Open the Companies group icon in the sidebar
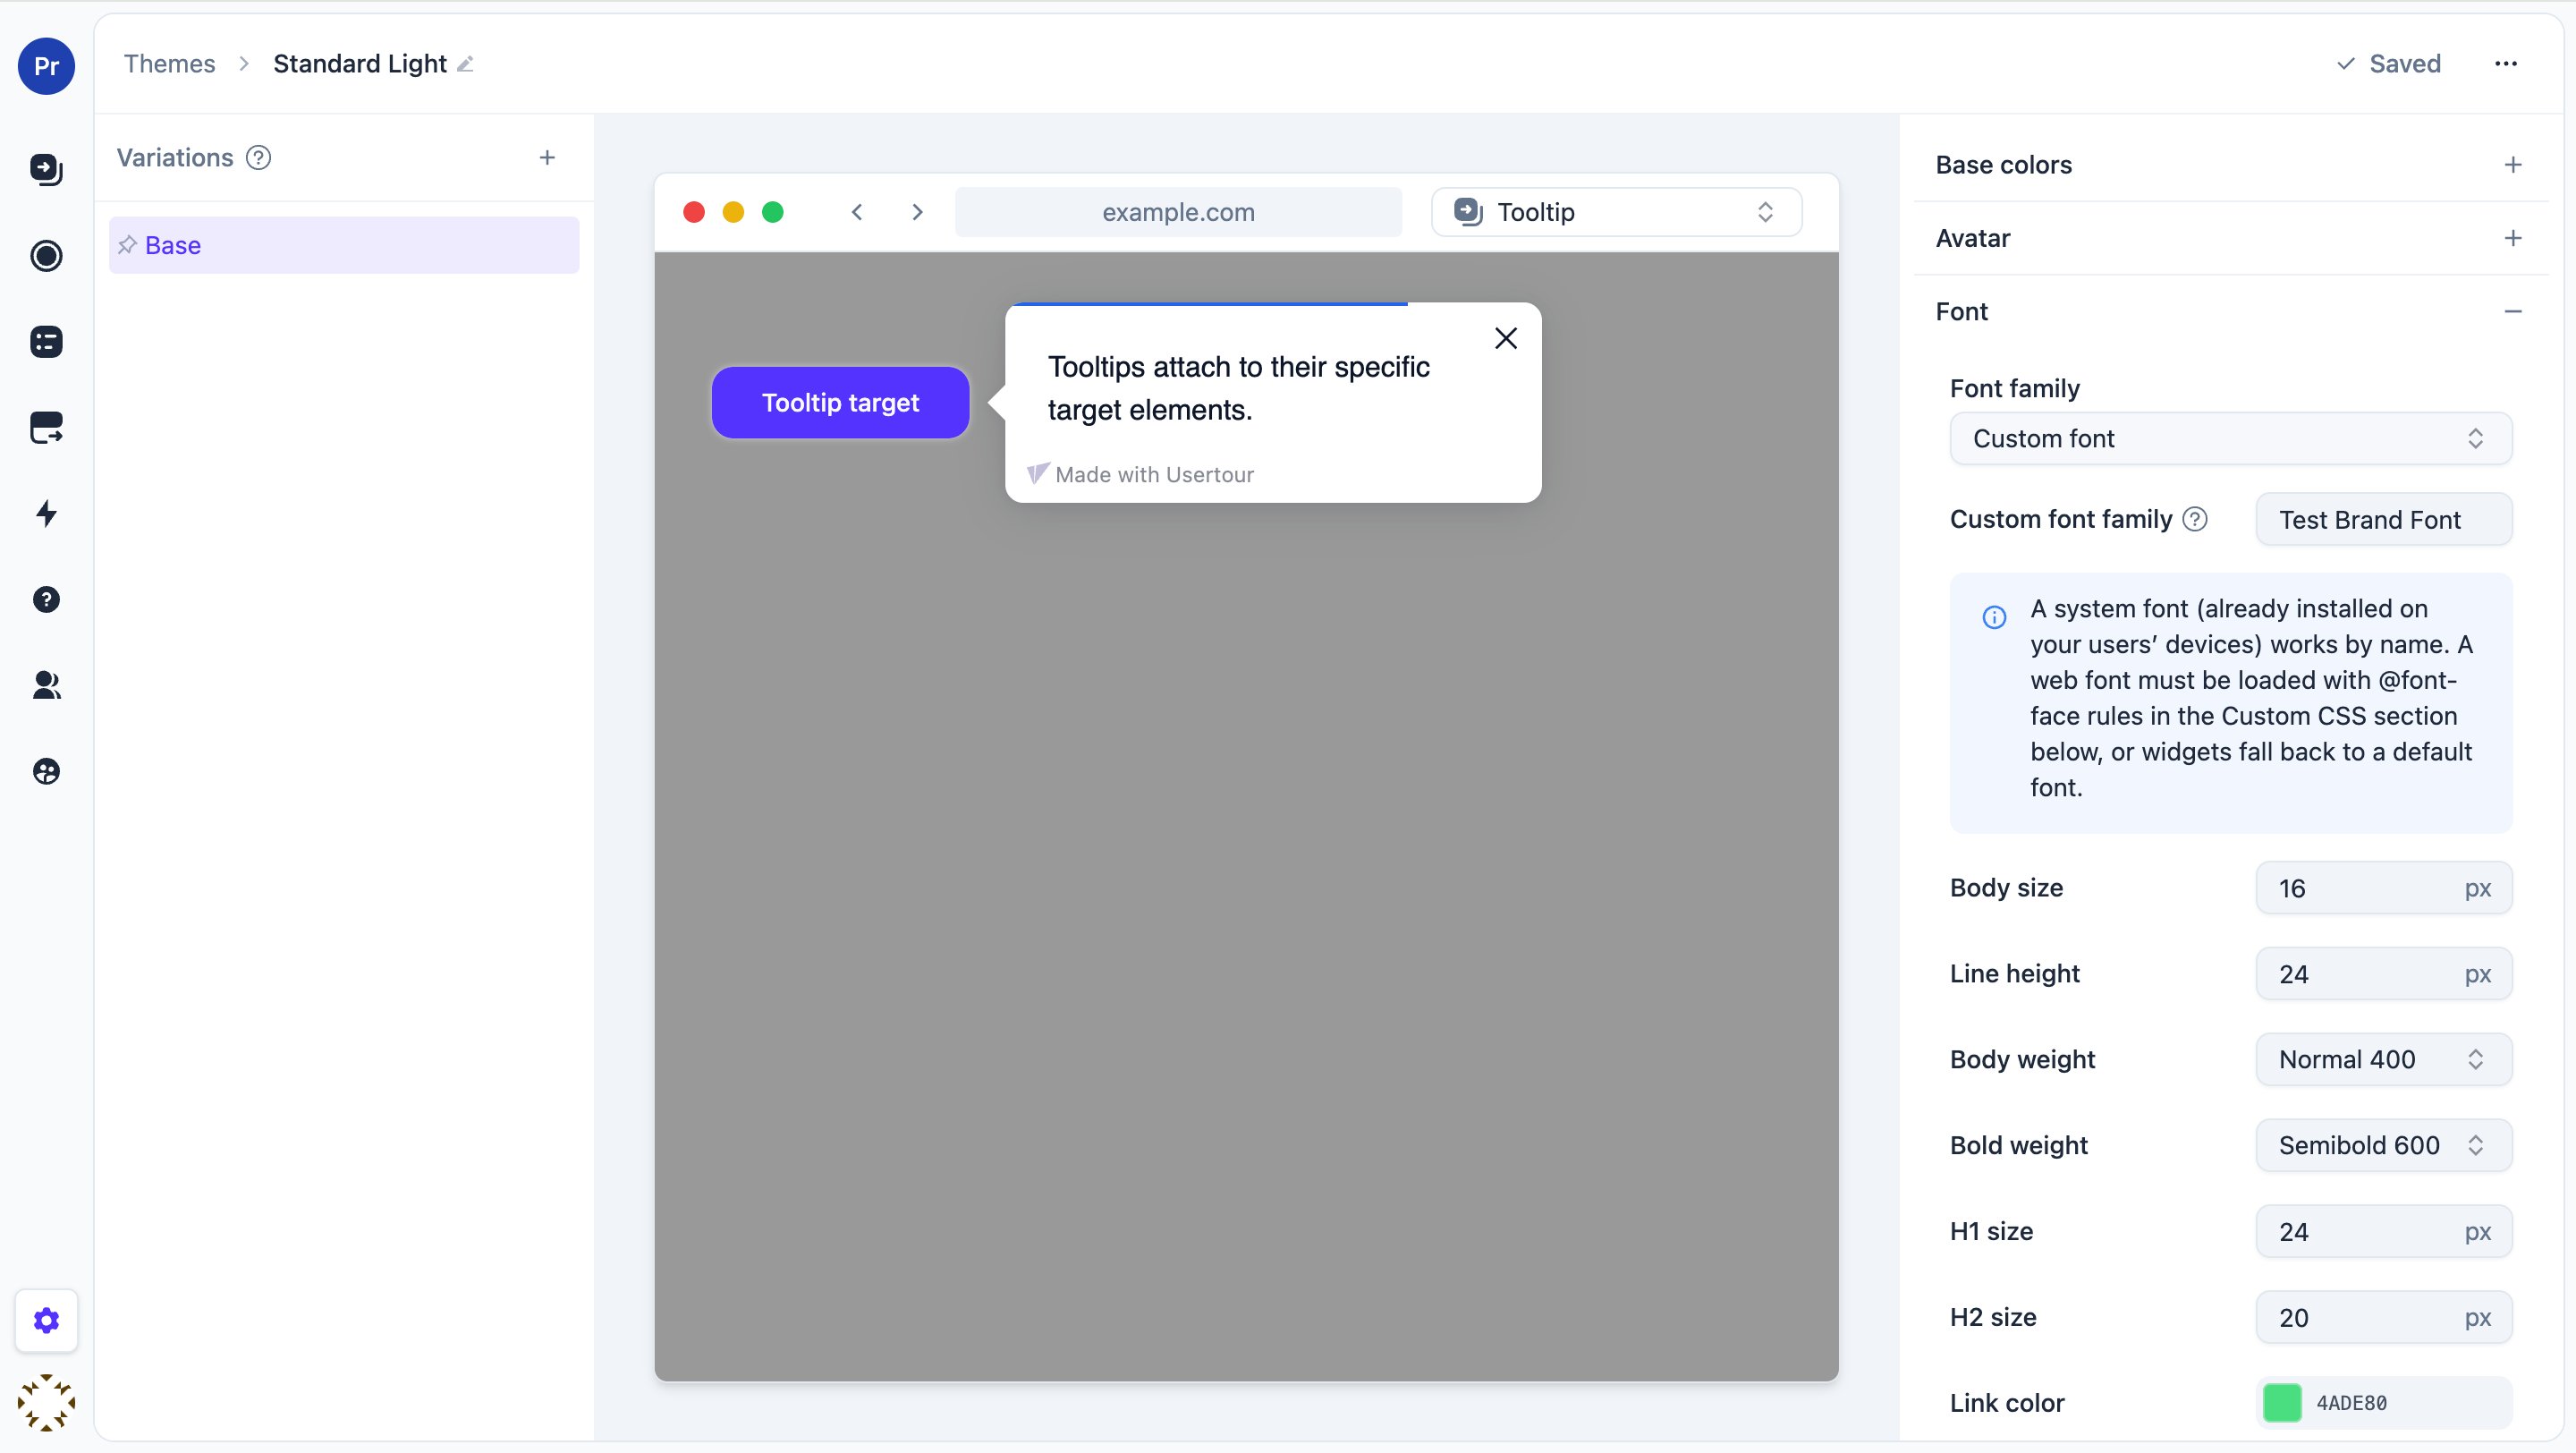2576x1453 pixels. [x=46, y=771]
